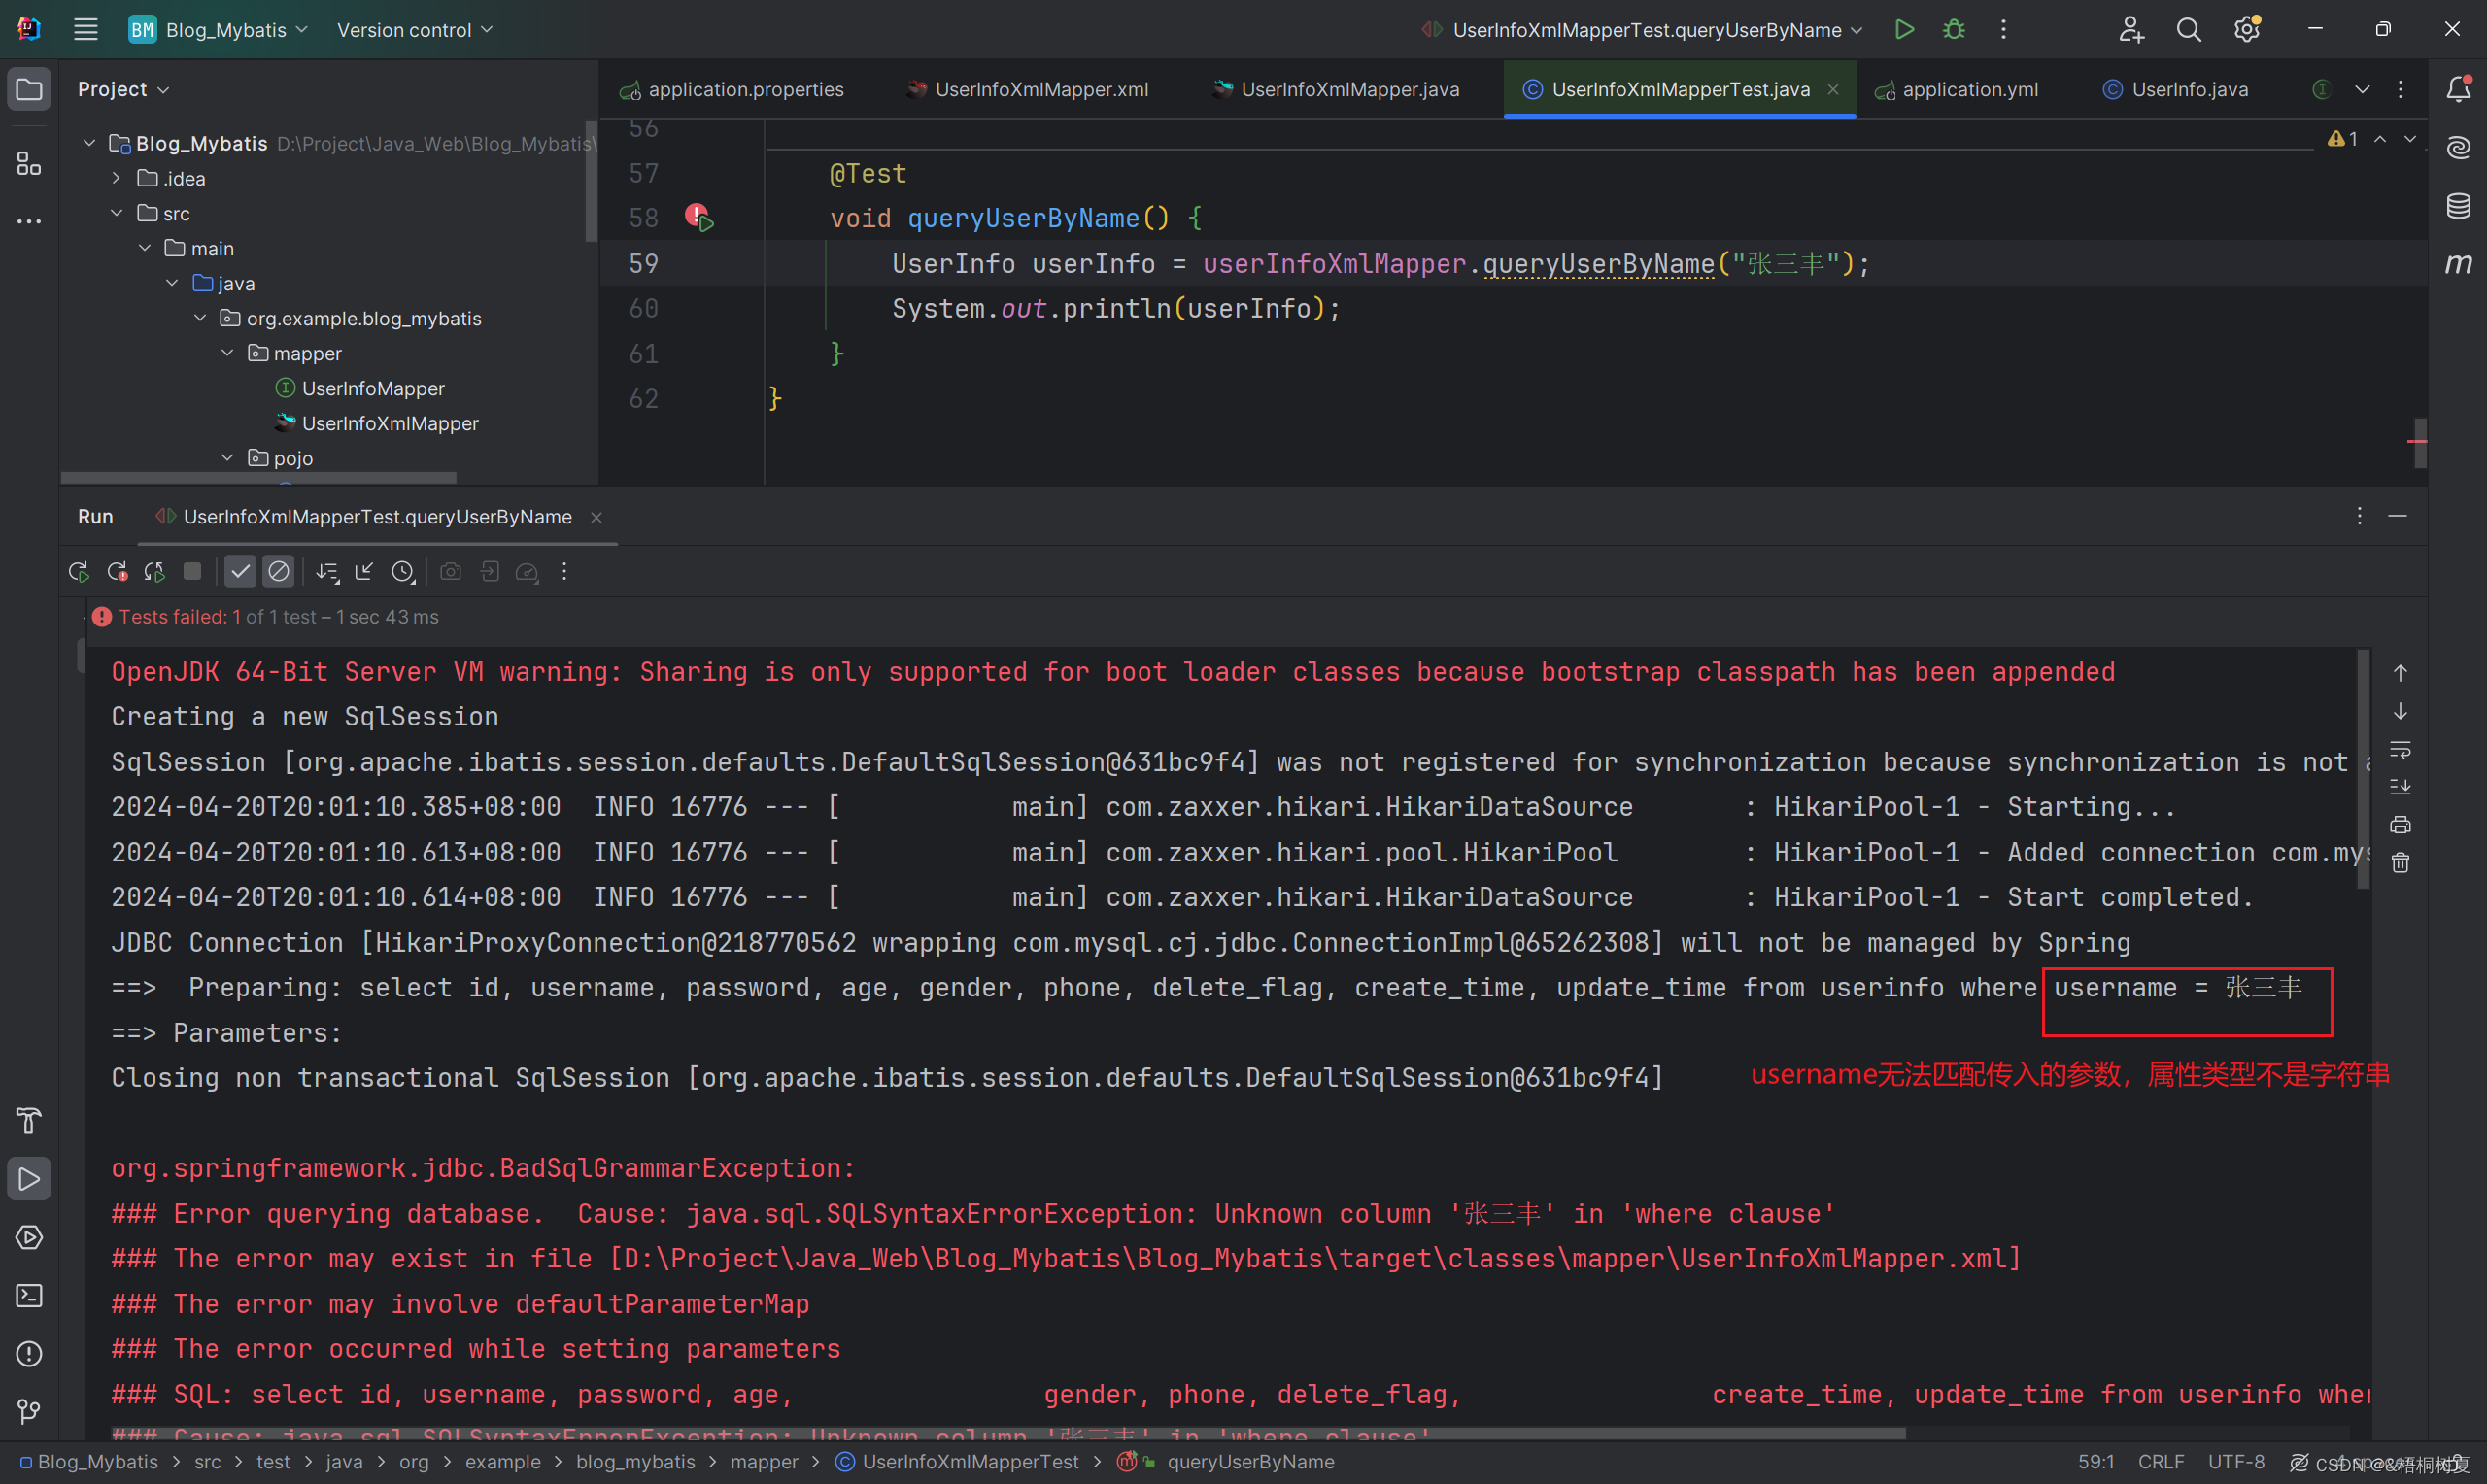The height and width of the screenshot is (1484, 2487).
Task: Rerun the test in Run toolbar
Action: (78, 571)
